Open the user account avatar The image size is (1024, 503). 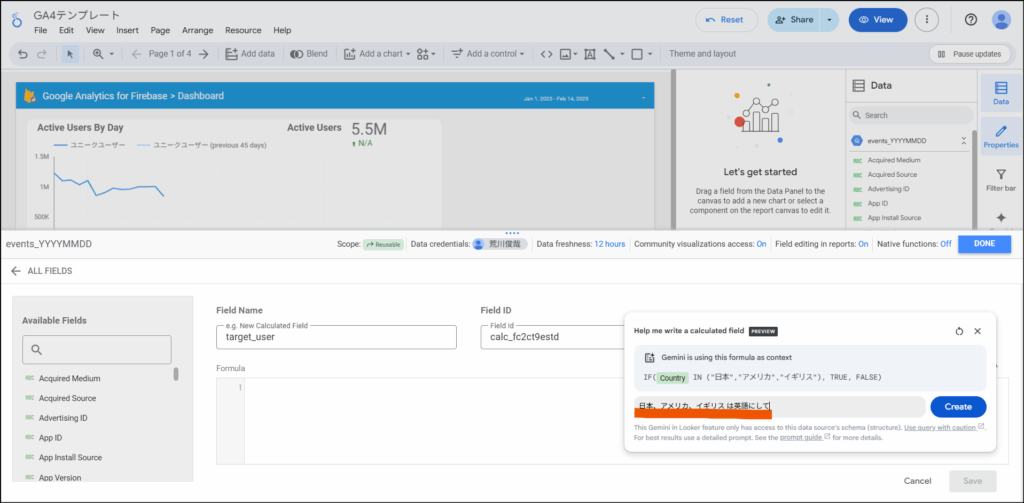pos(1001,20)
